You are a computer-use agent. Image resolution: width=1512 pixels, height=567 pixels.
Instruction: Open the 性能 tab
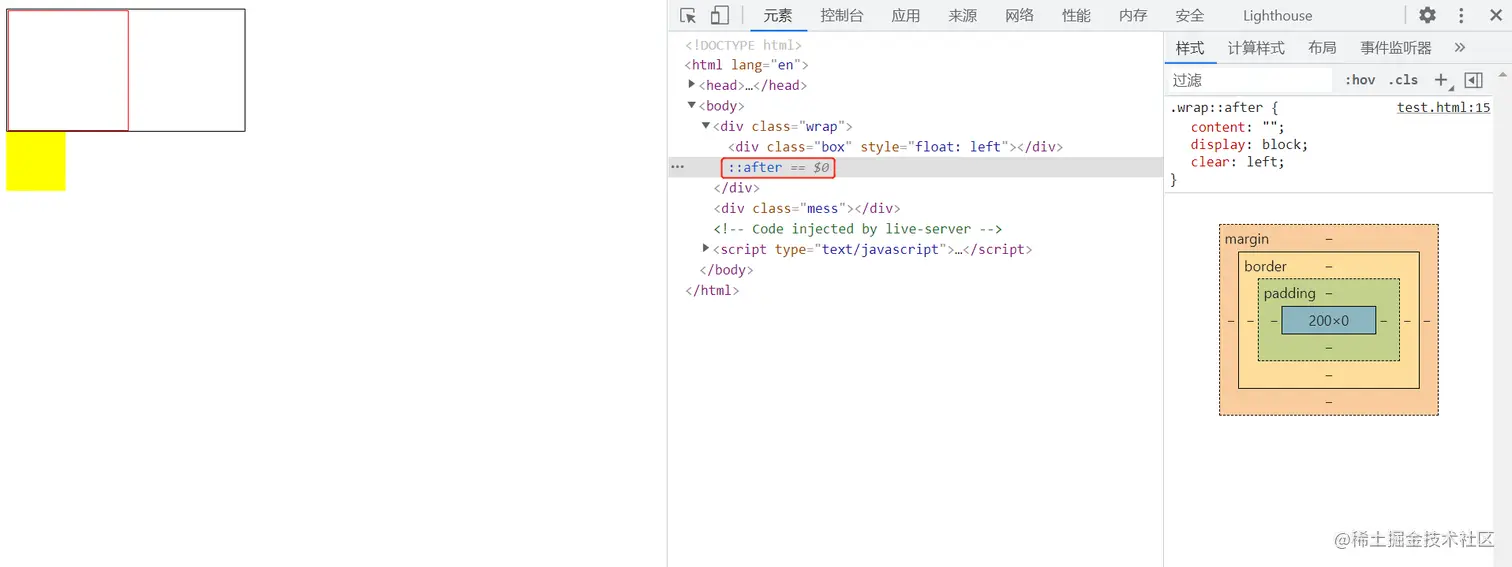1076,15
